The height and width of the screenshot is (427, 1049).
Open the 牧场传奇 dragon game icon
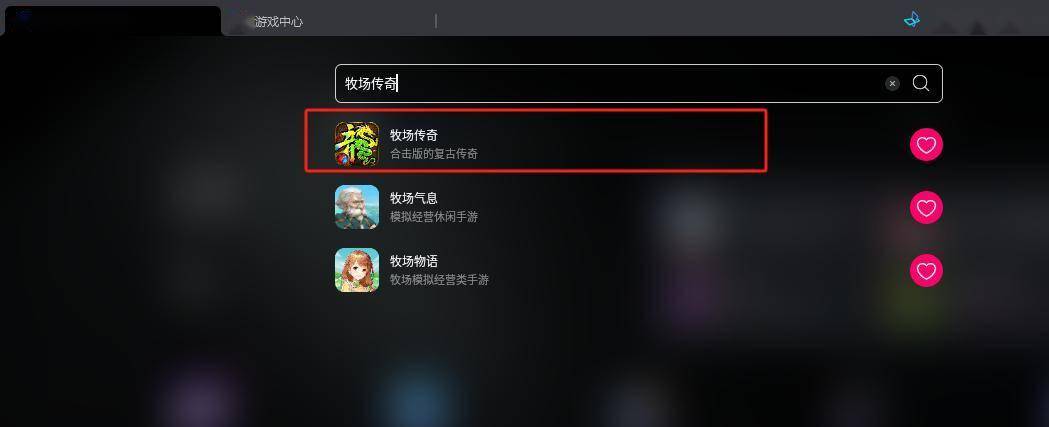tap(357, 144)
